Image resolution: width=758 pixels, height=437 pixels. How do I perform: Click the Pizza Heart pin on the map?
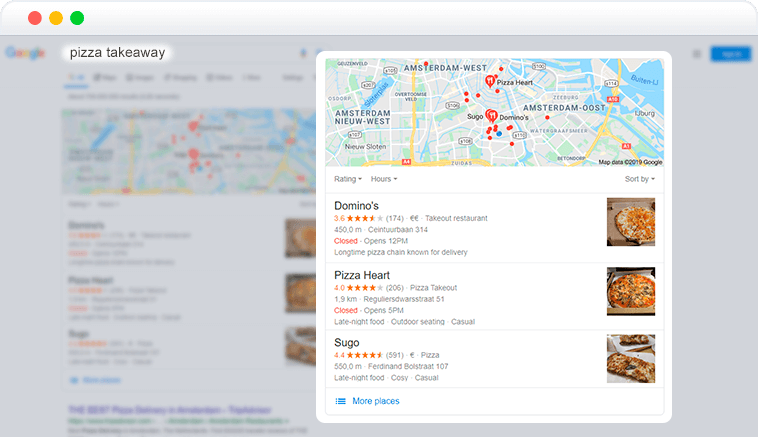pos(490,81)
